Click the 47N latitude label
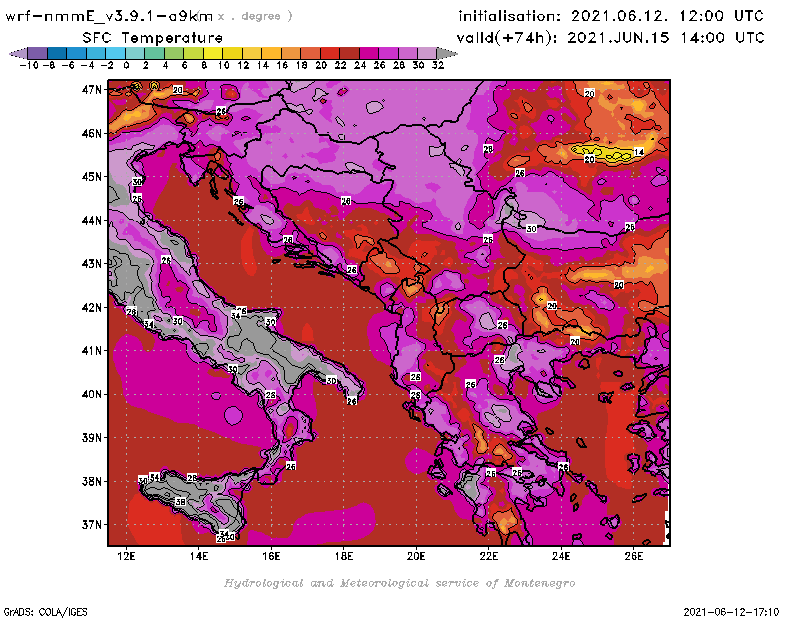Viewport: 800px width, 618px height. click(x=92, y=90)
